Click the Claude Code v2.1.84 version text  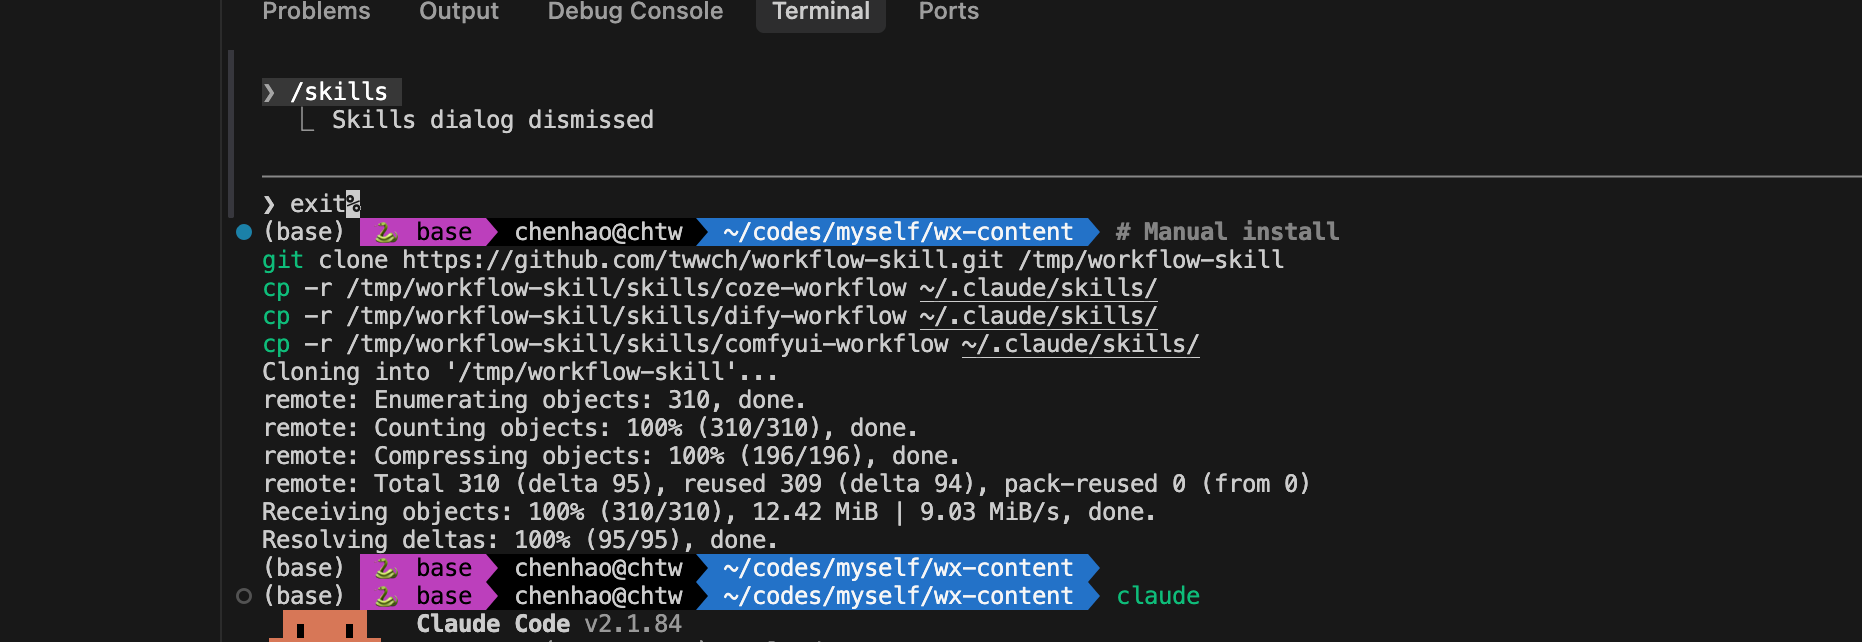pyautogui.click(x=548, y=624)
